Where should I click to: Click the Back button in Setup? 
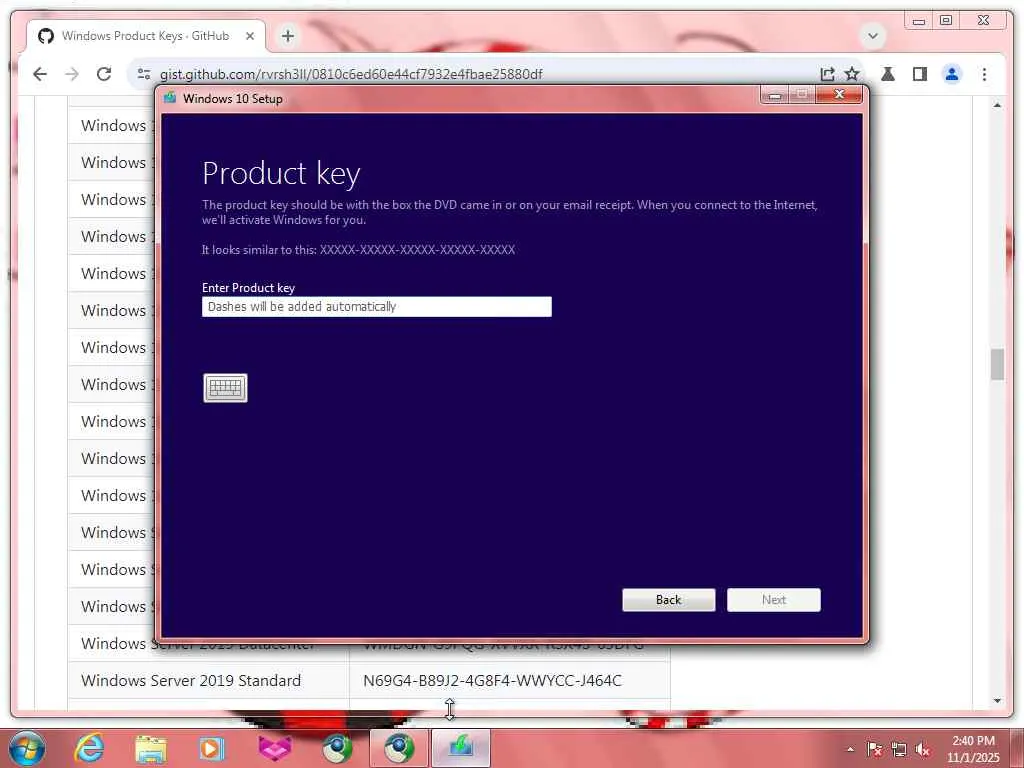pos(669,600)
